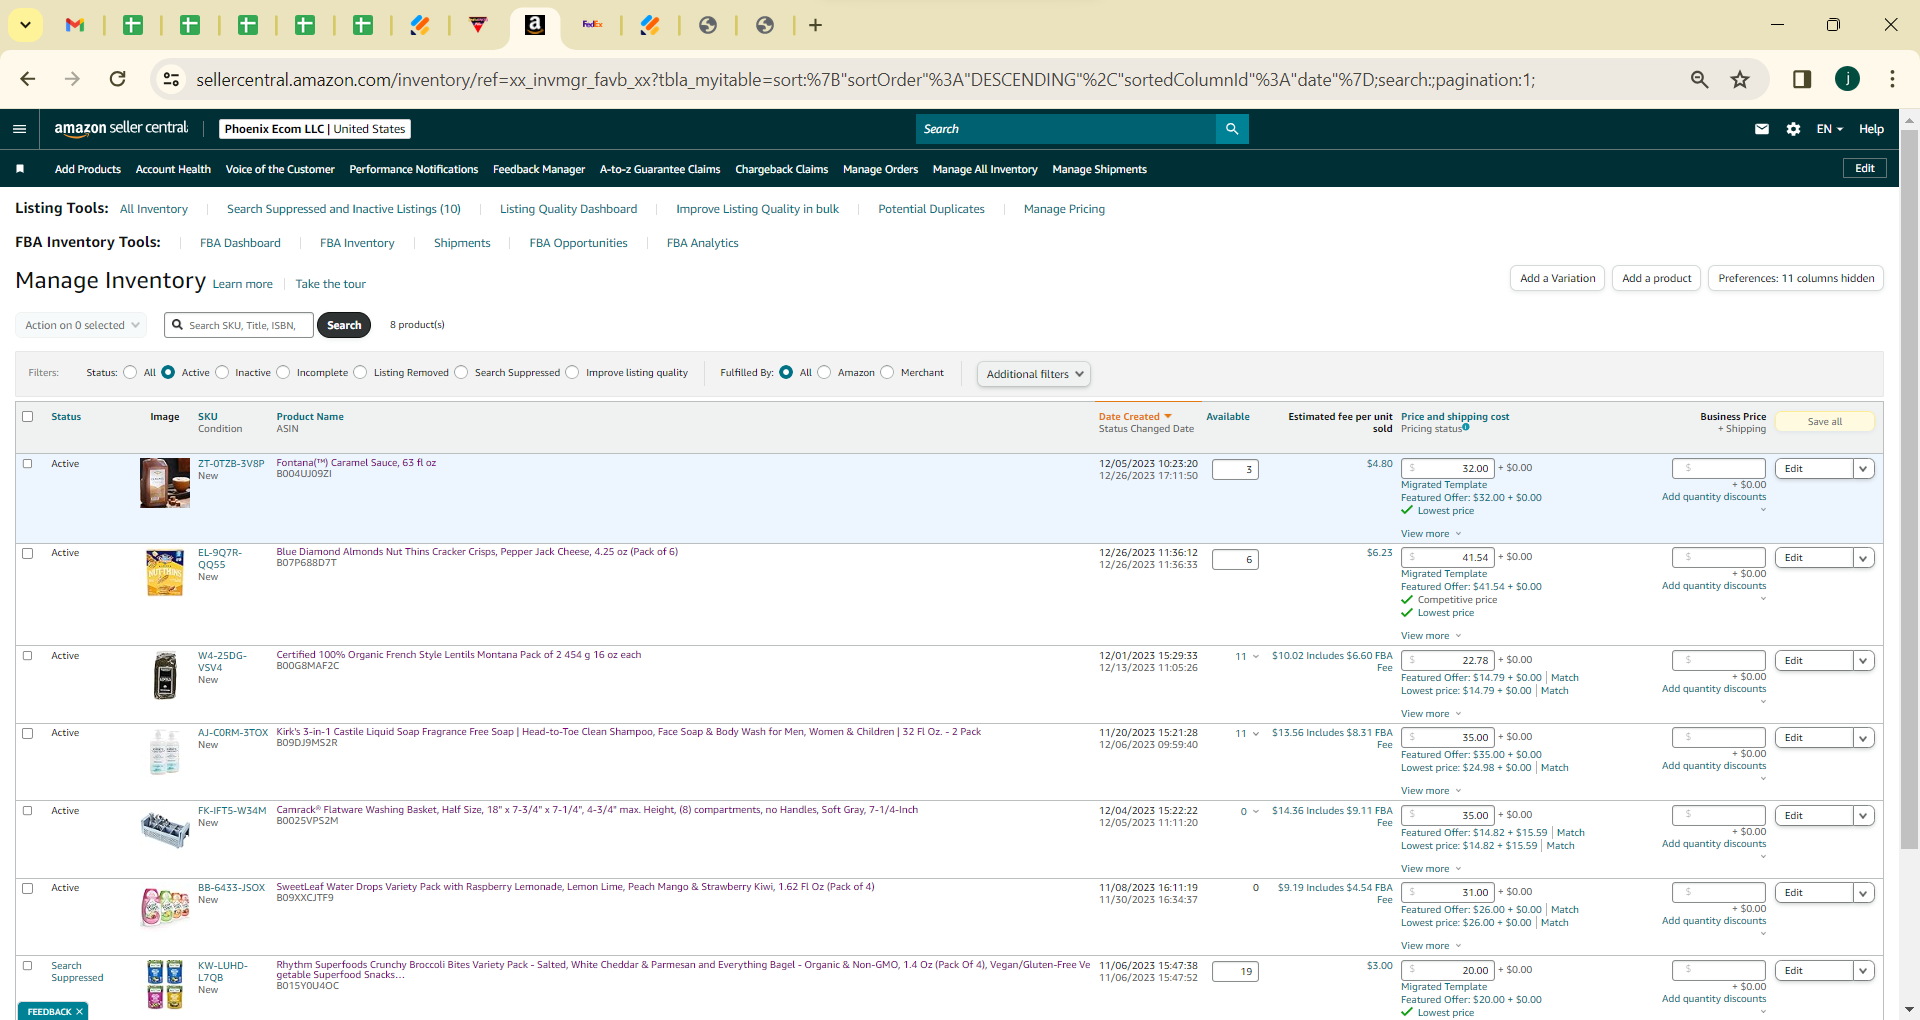
Task: Open the browser zoom magnifier icon
Action: coord(1699,79)
